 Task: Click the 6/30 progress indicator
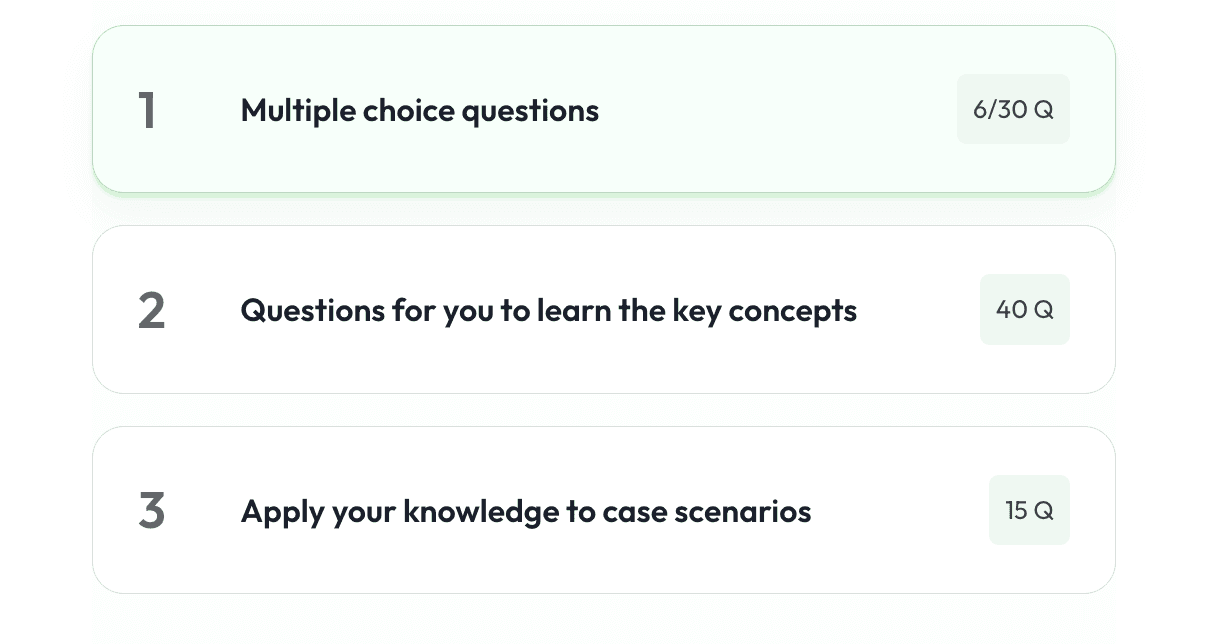(x=999, y=109)
